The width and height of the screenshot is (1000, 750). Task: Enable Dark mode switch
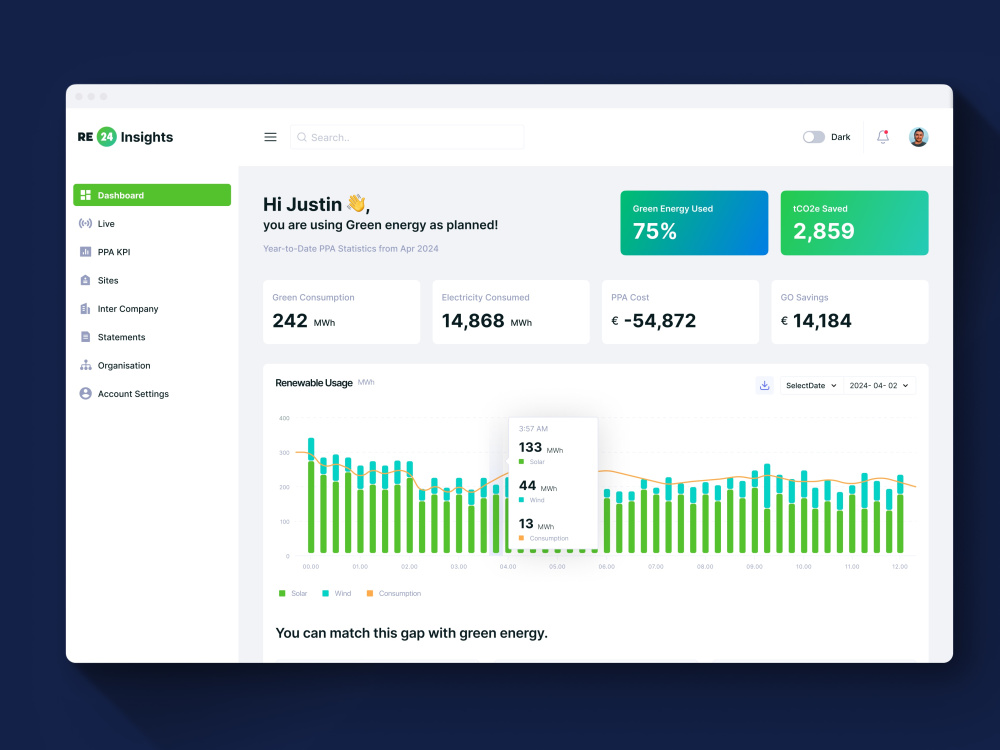click(x=814, y=137)
